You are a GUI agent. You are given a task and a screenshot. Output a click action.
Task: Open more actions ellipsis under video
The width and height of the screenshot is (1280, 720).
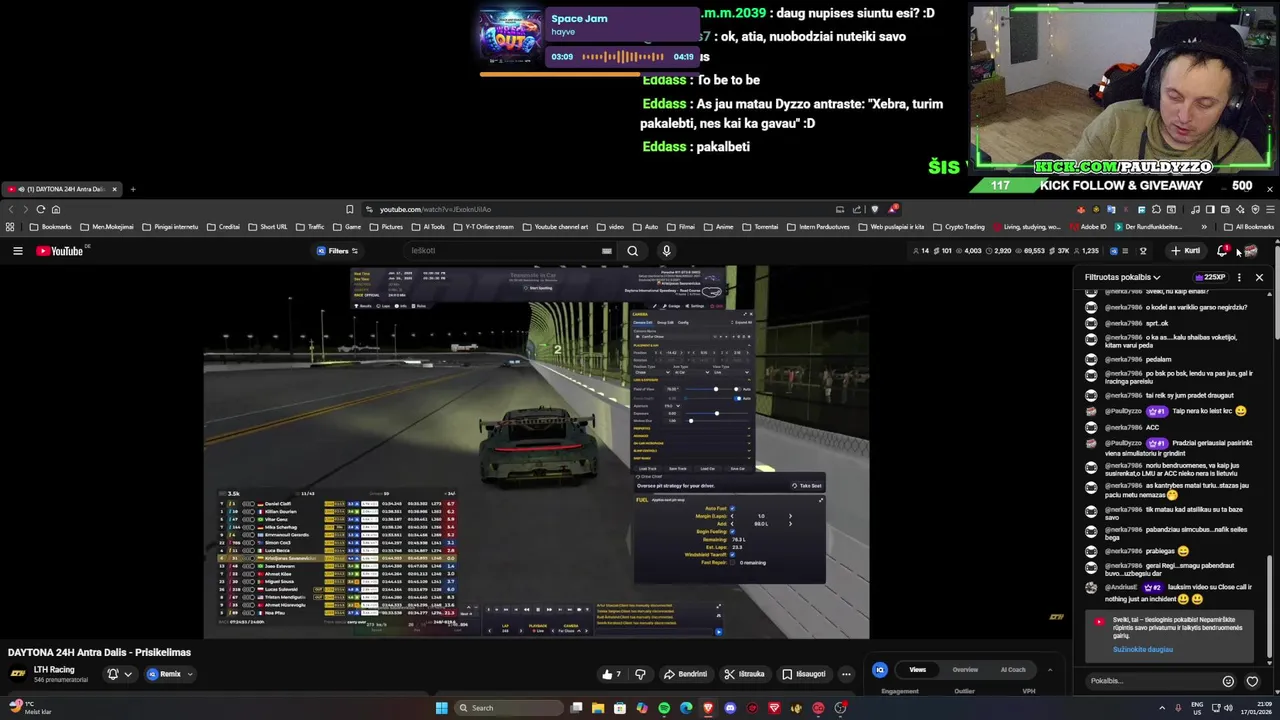pyautogui.click(x=846, y=674)
